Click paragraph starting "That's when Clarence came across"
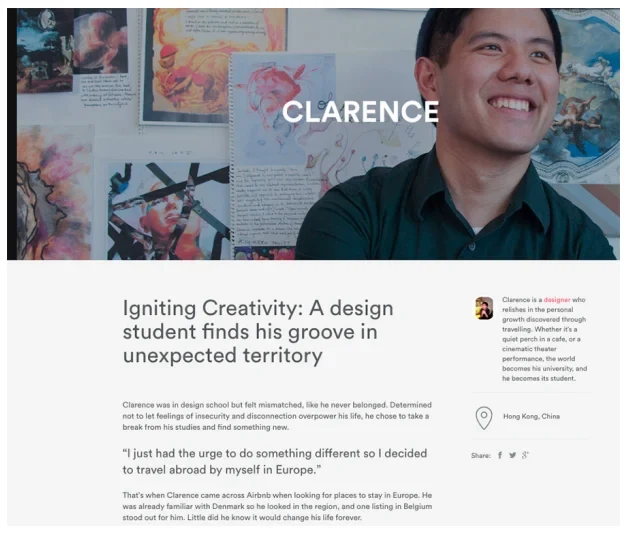 coord(277,506)
